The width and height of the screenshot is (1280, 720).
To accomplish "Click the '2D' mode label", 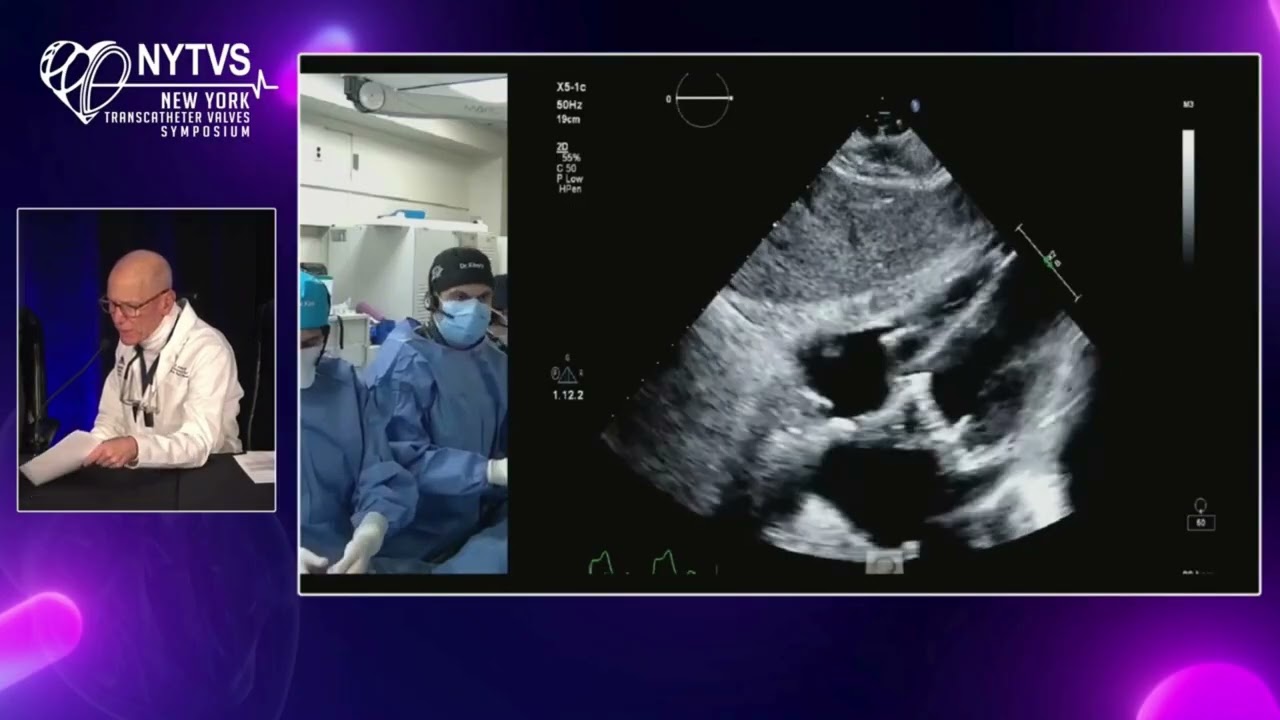I will (562, 147).
